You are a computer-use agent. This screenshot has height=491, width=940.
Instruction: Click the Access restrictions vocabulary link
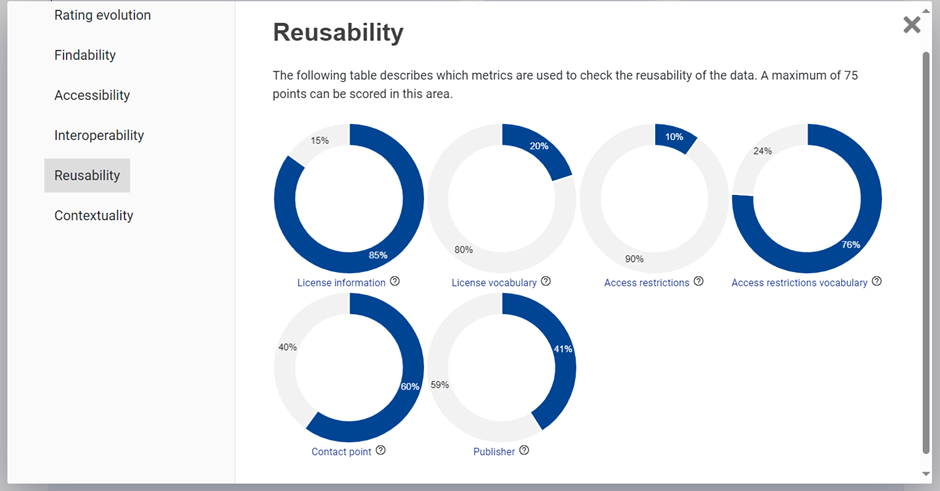[799, 283]
